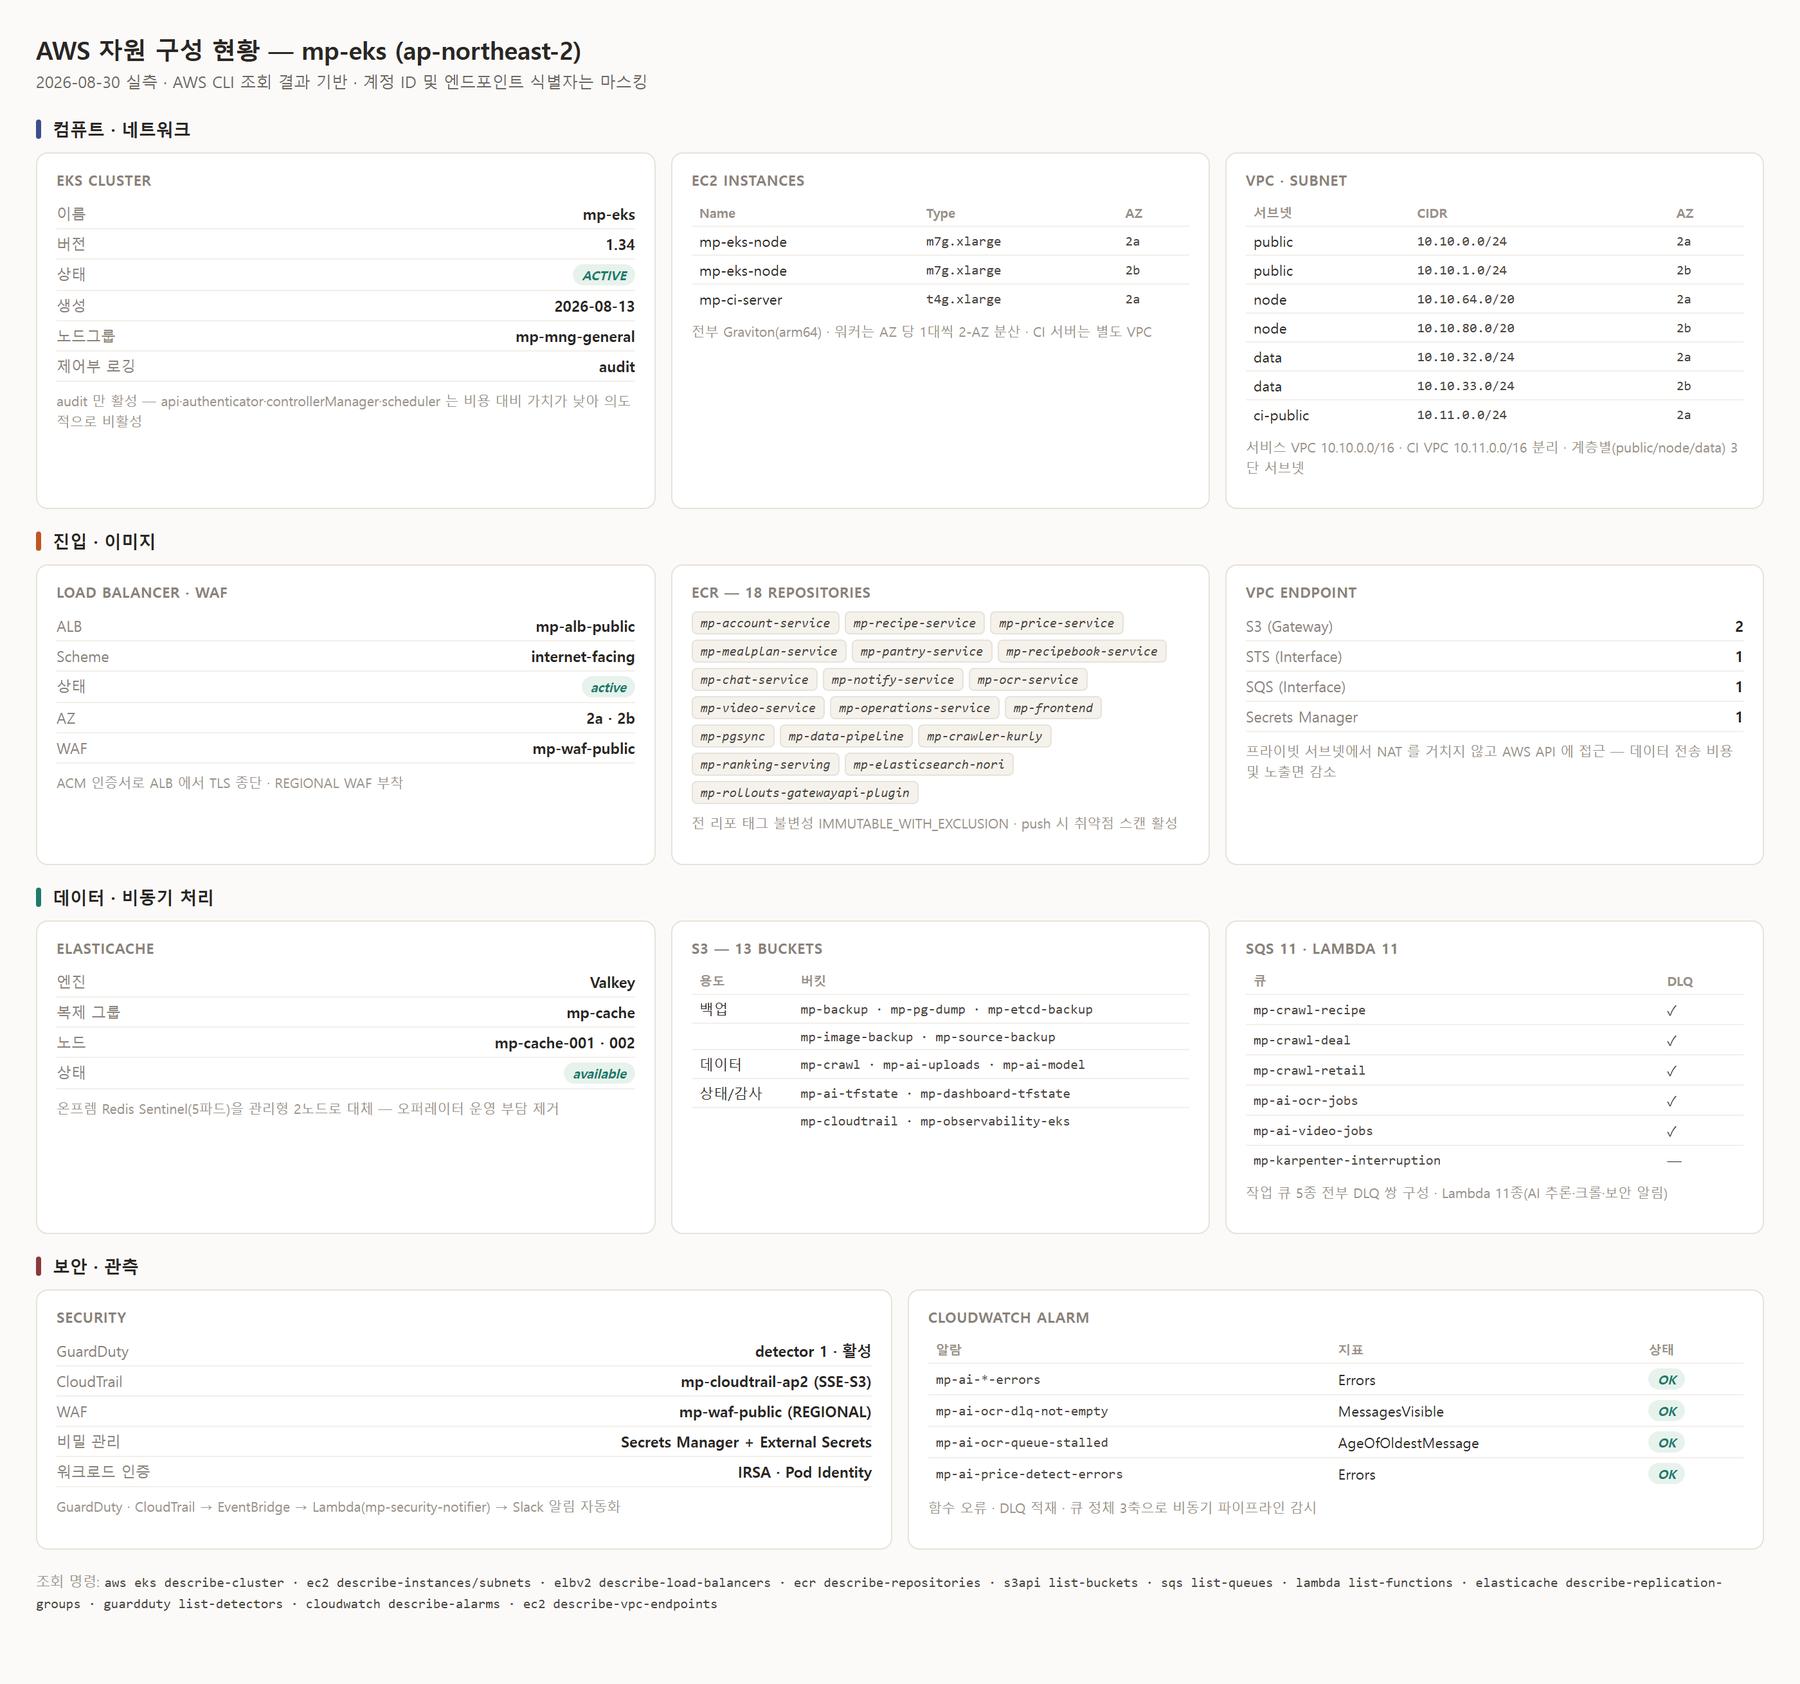Click the mp-crawl-recipe queue

(1309, 1010)
